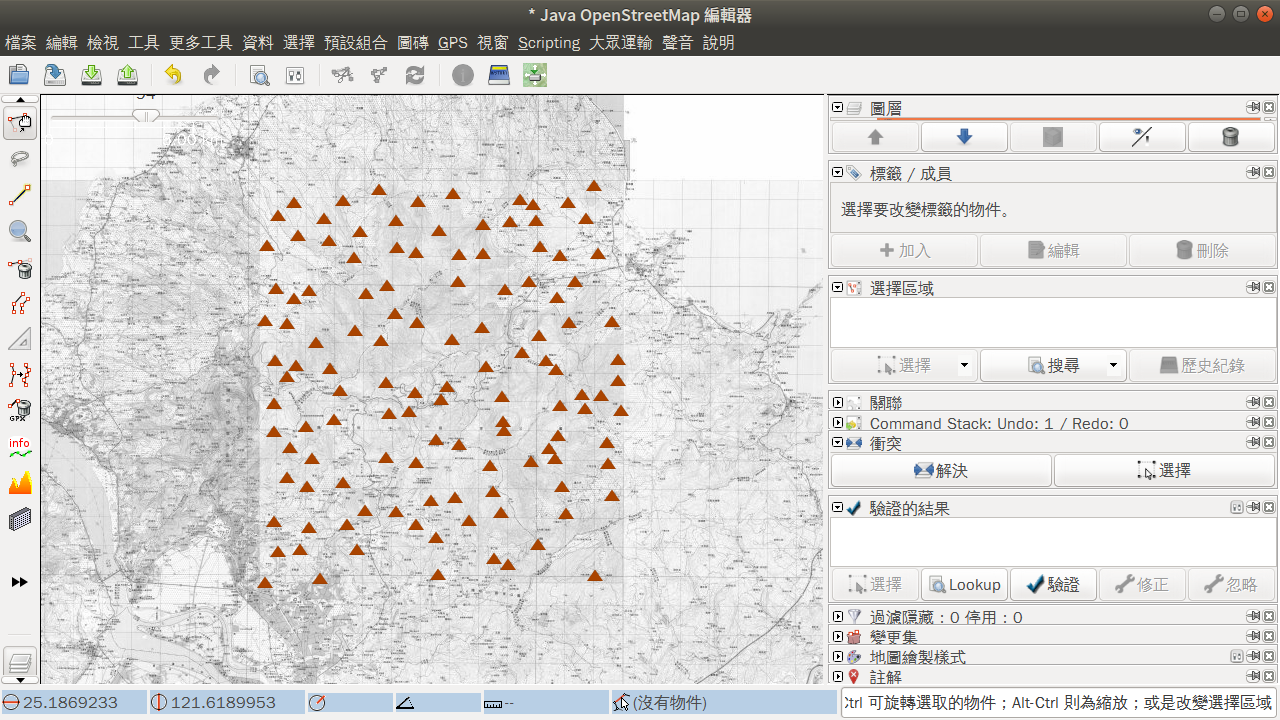Screen dimensions: 1280x720
Task: Click the 驗證 button
Action: click(x=1053, y=585)
